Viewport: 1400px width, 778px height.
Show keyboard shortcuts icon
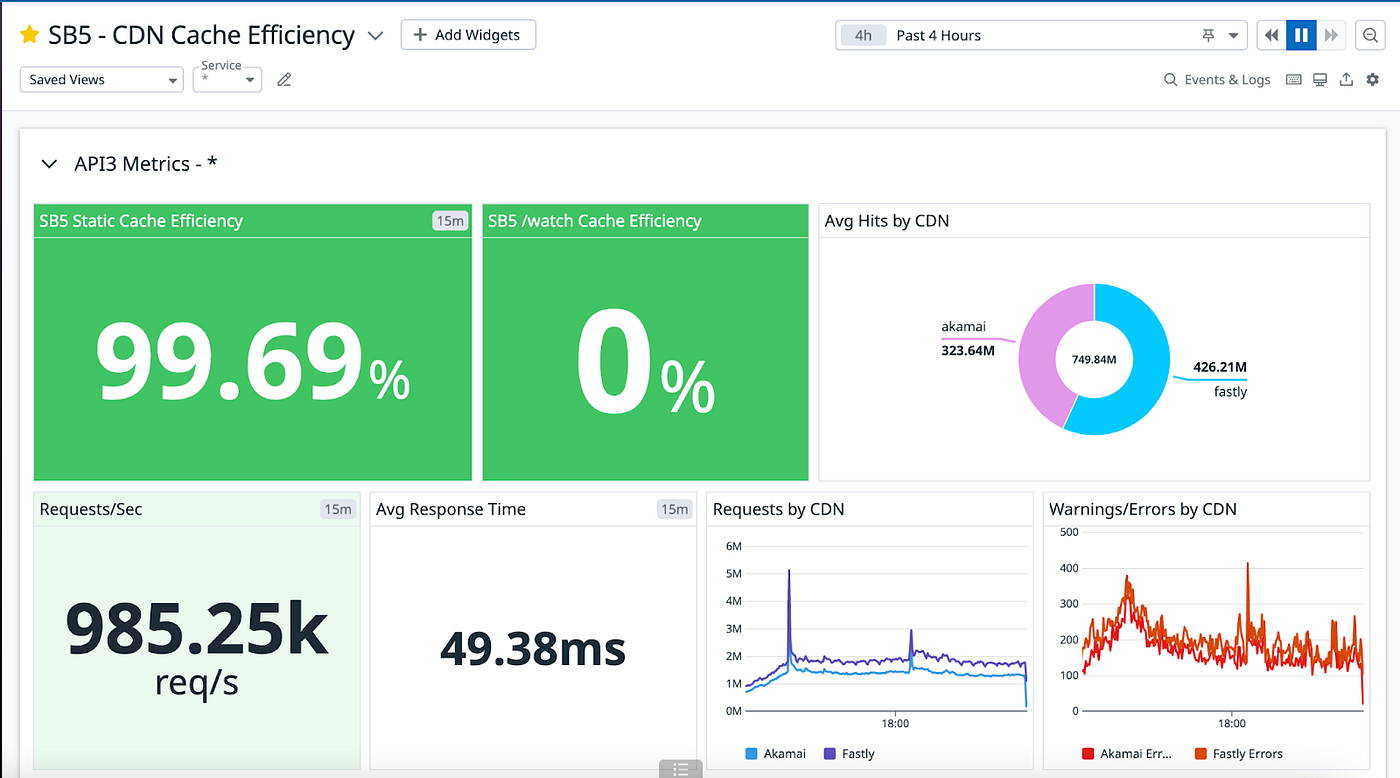tap(1294, 80)
